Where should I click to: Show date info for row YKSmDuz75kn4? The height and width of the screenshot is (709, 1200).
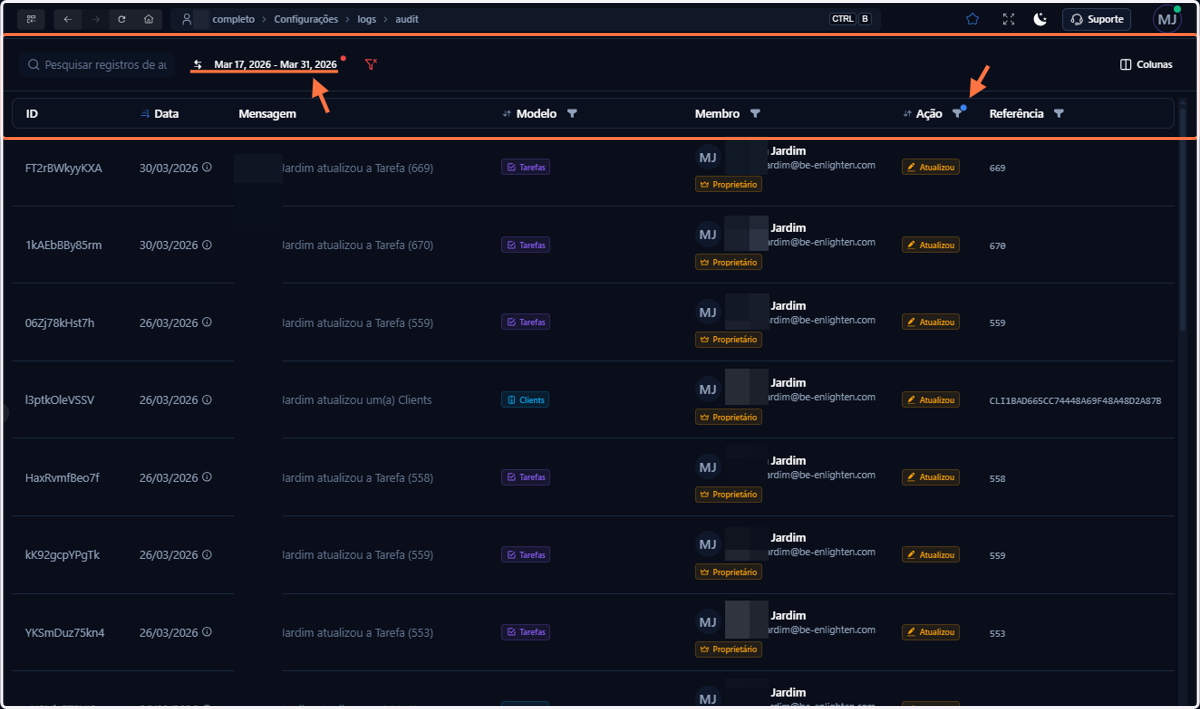point(207,633)
